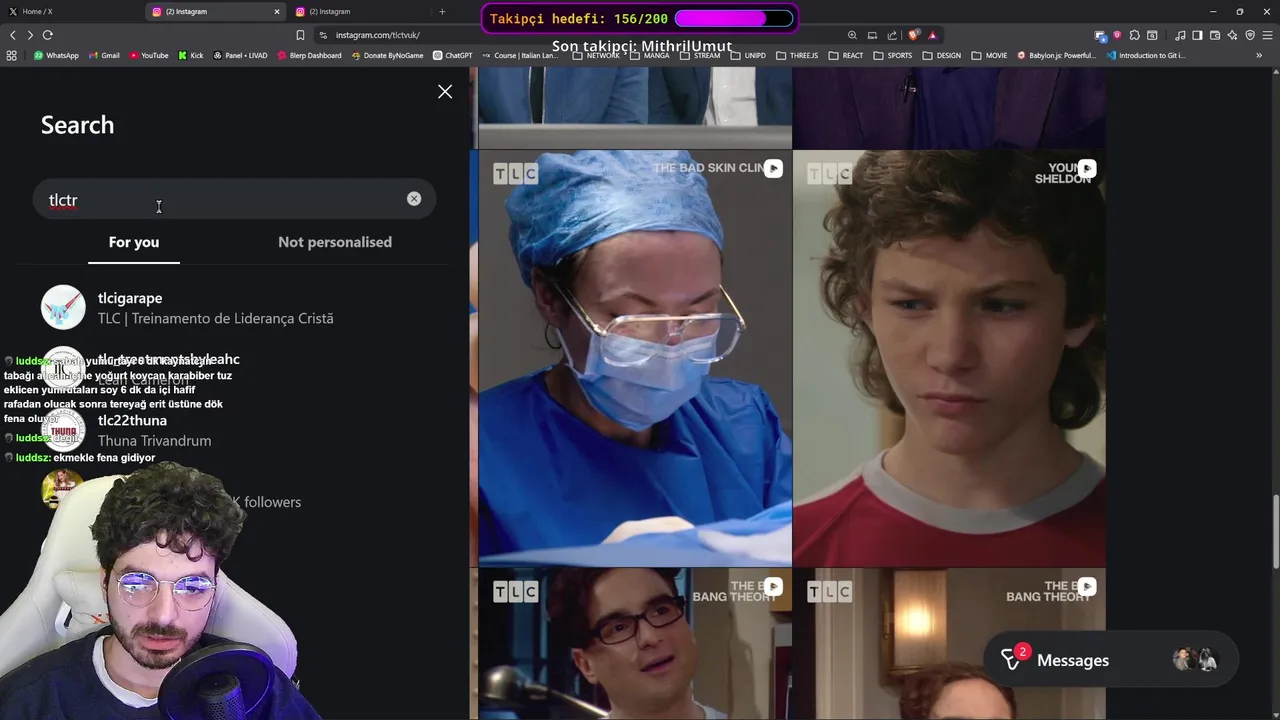Expand the REACT bookmarks folder
The image size is (1280, 720).
pyautogui.click(x=846, y=55)
